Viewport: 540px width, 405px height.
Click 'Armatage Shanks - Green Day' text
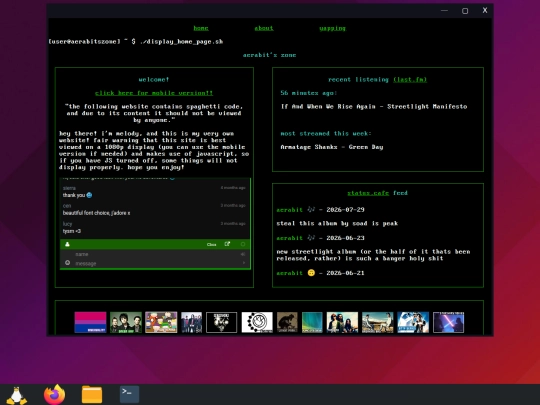click(332, 147)
